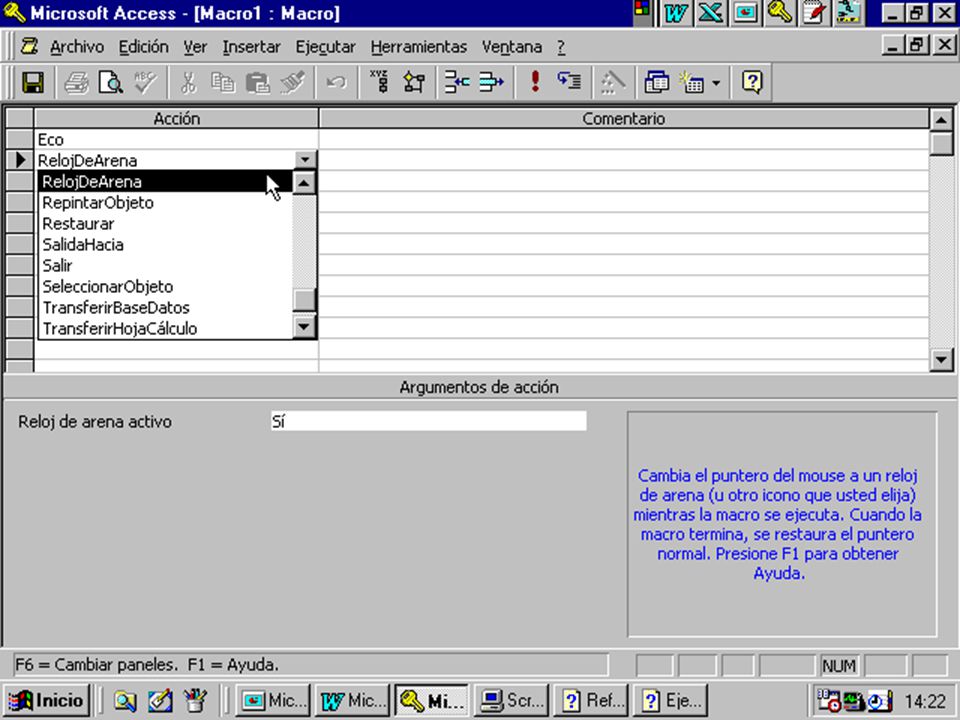
Task: Switch to the PowerPoint "Mic..." taskbar button
Action: 272,700
